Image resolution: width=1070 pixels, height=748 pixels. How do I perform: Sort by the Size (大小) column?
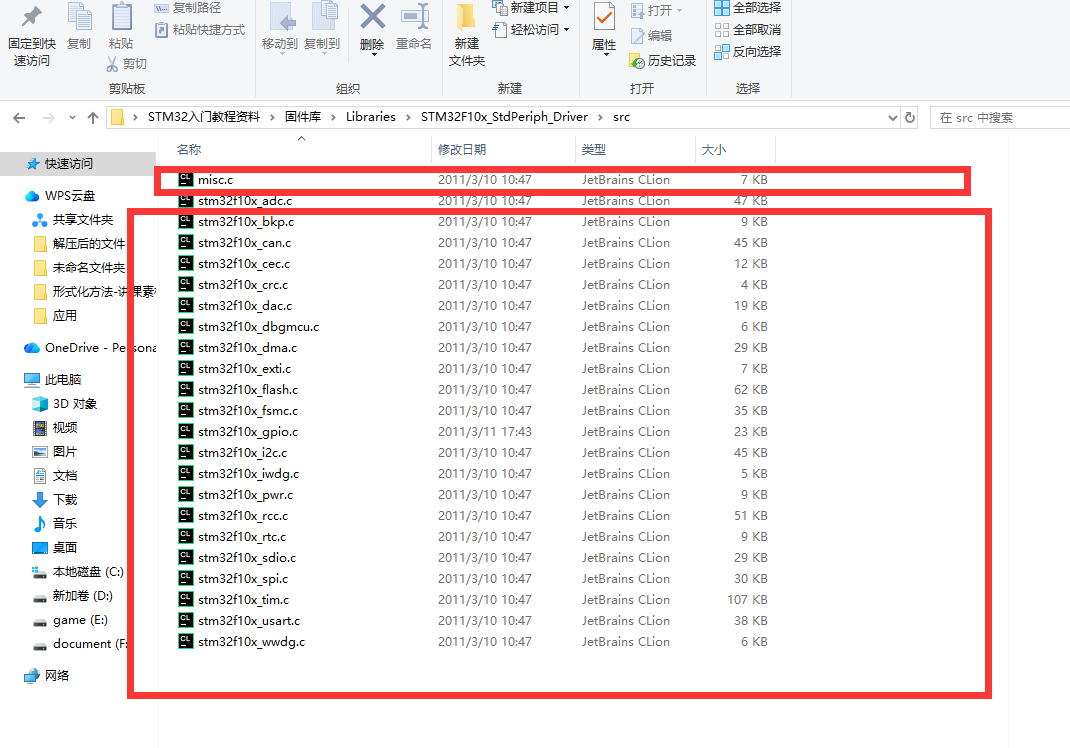(x=714, y=149)
